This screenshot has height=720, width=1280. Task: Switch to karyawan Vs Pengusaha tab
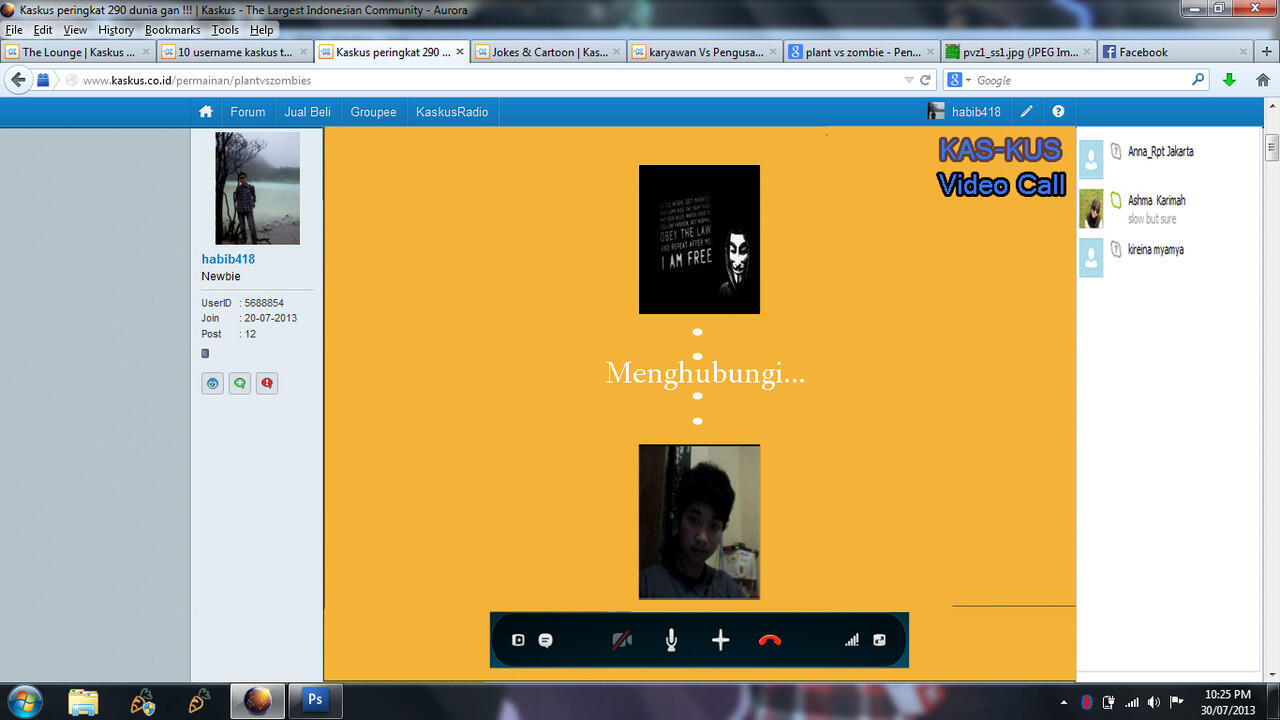pos(706,52)
